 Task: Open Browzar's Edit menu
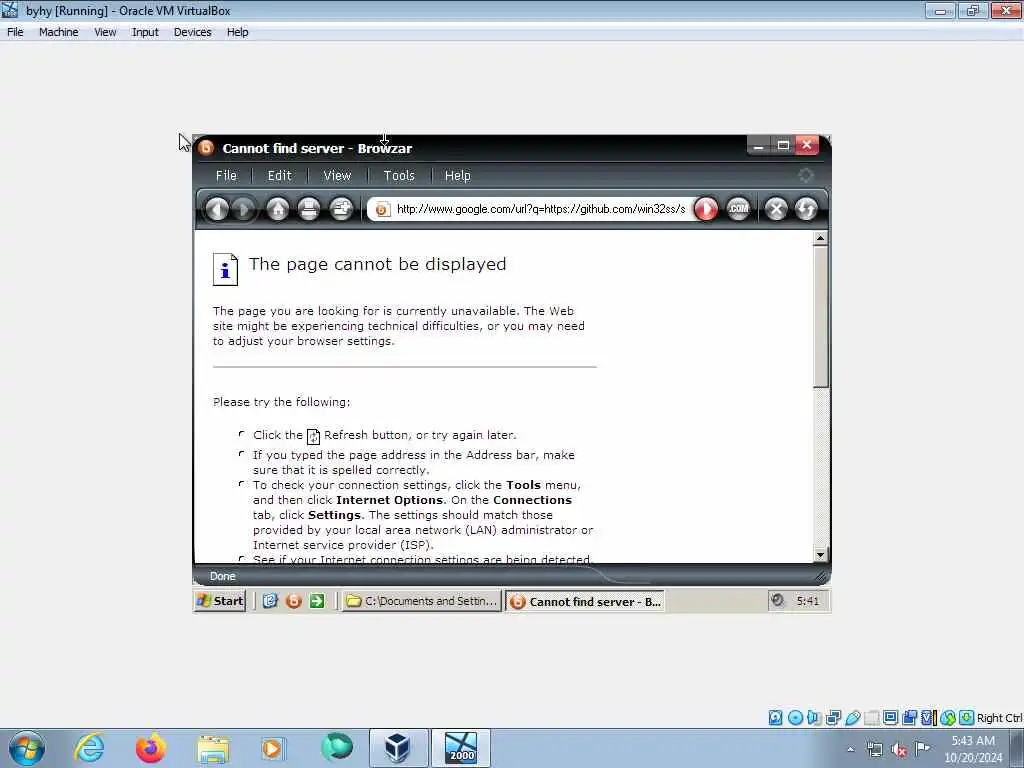pyautogui.click(x=280, y=176)
